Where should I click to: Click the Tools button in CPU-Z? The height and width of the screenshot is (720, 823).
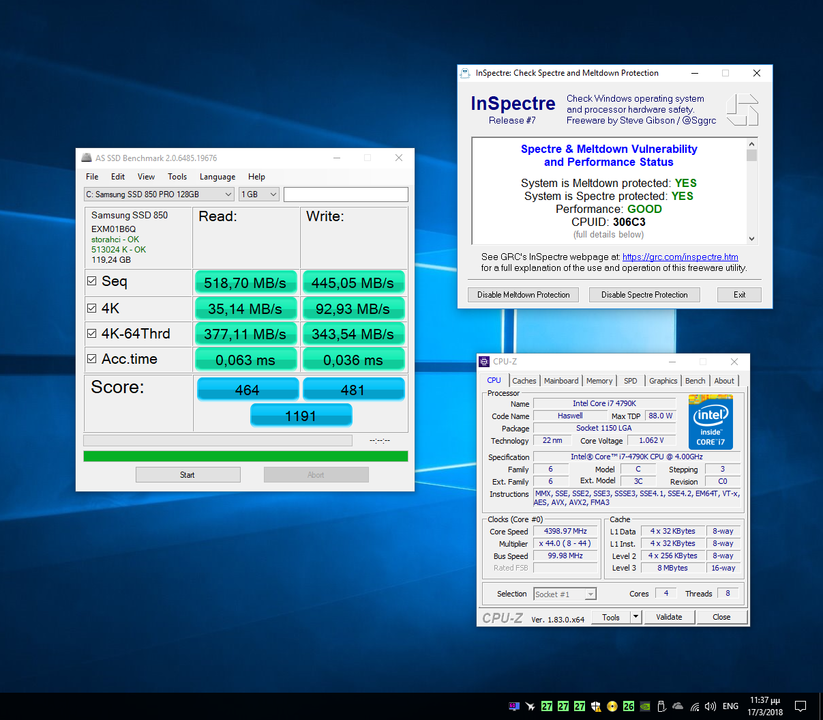click(610, 617)
